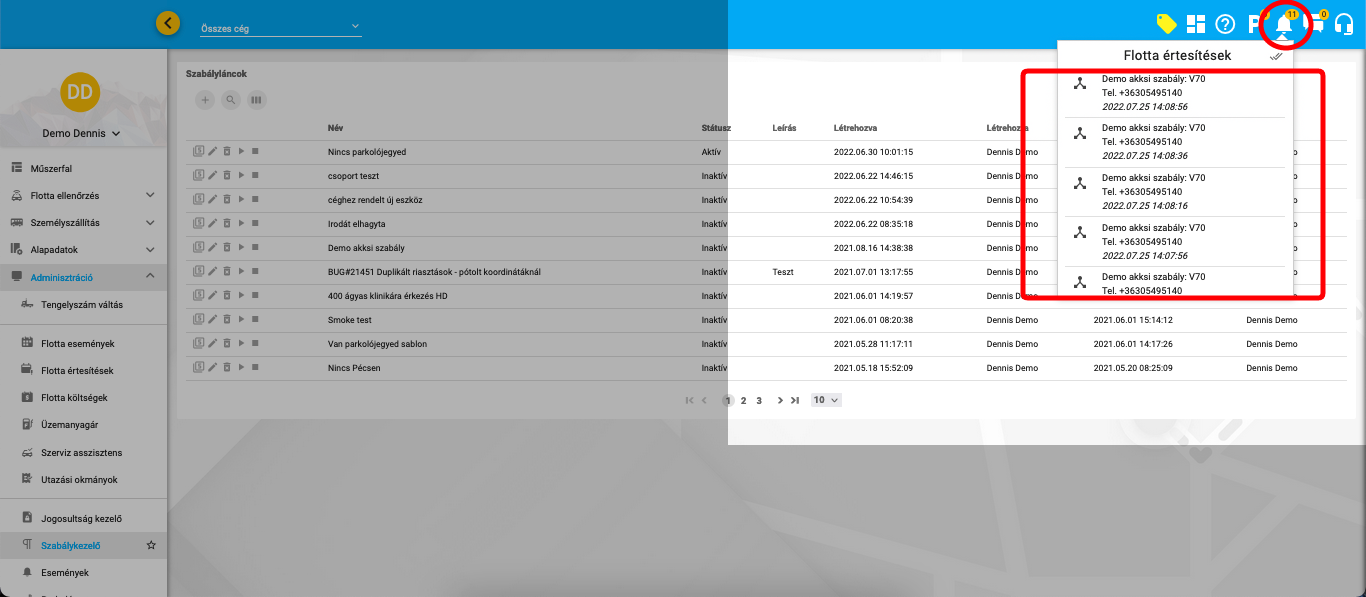Go to page 2 of the table

click(743, 400)
